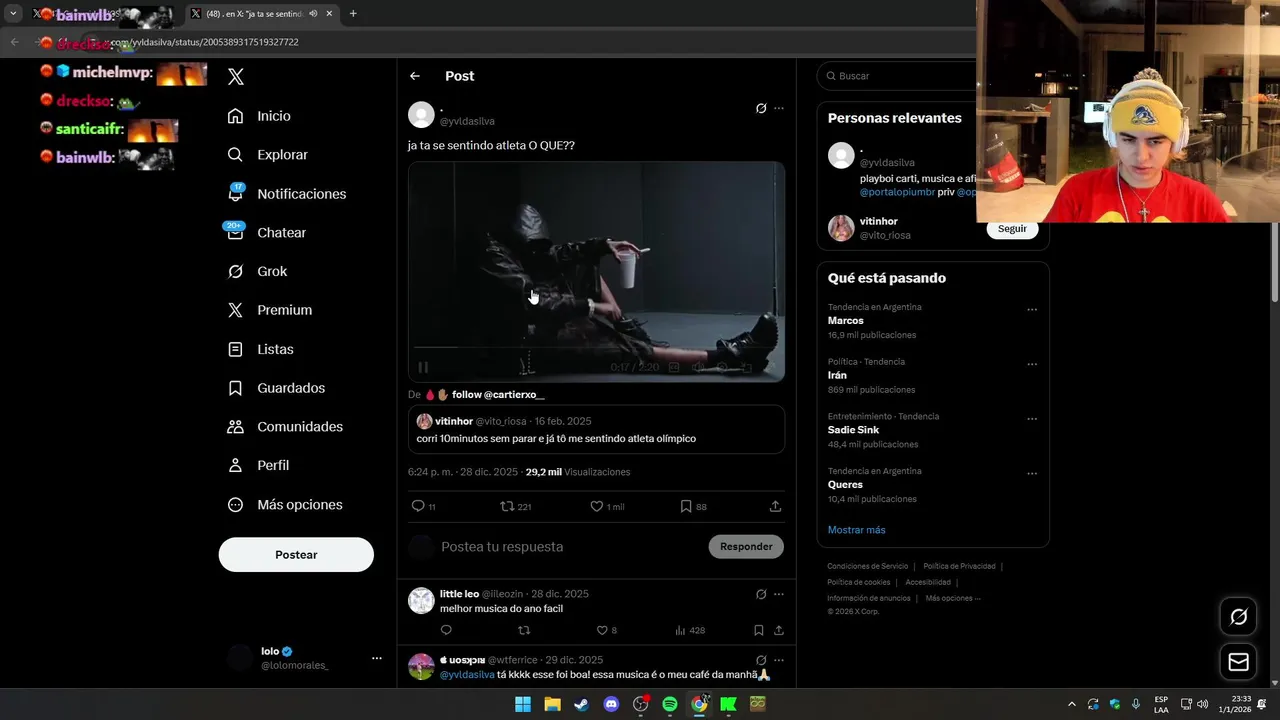1280x720 pixels.
Task: Open Condiciones de Servicio link
Action: (x=868, y=566)
